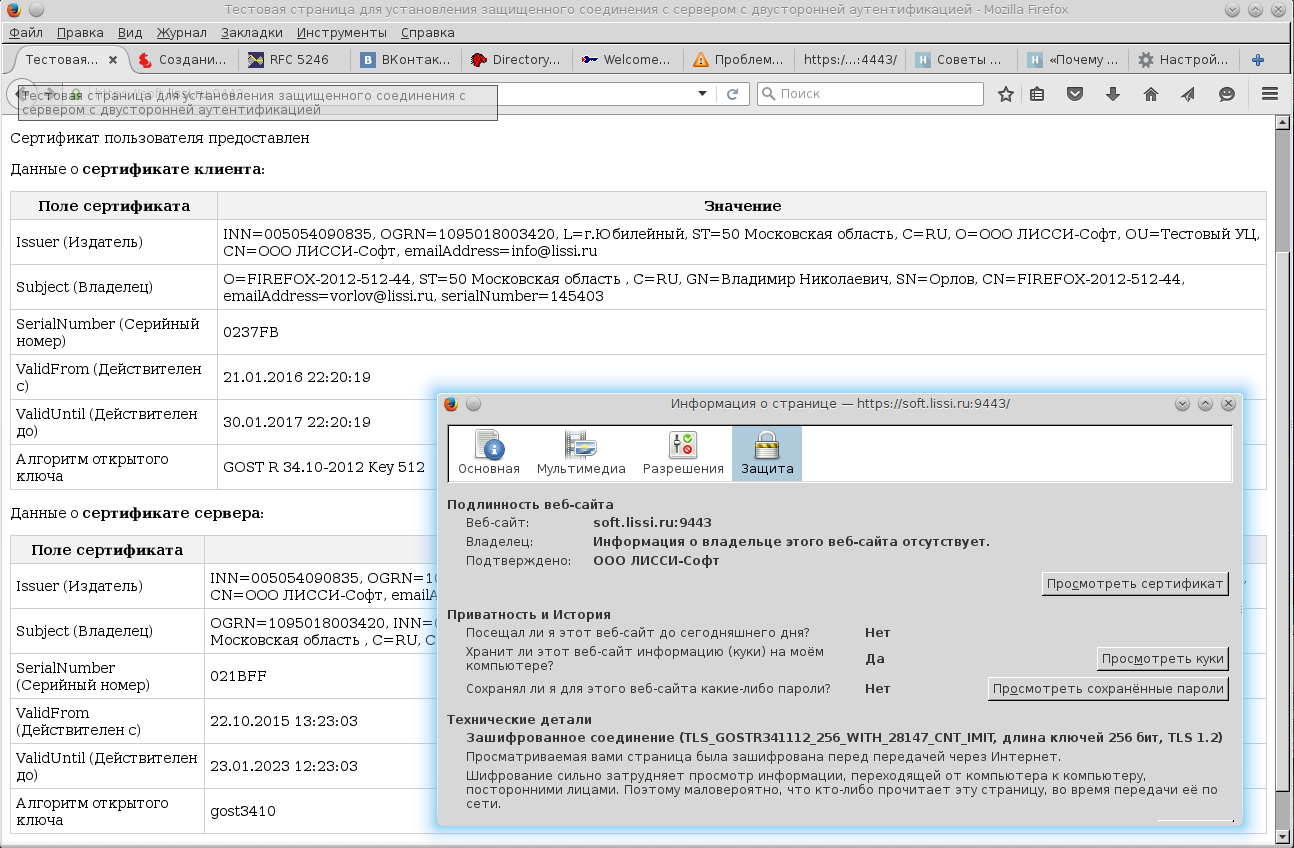Open a new tab with plus icon
Image resolution: width=1294 pixels, height=848 pixels.
[x=1257, y=60]
